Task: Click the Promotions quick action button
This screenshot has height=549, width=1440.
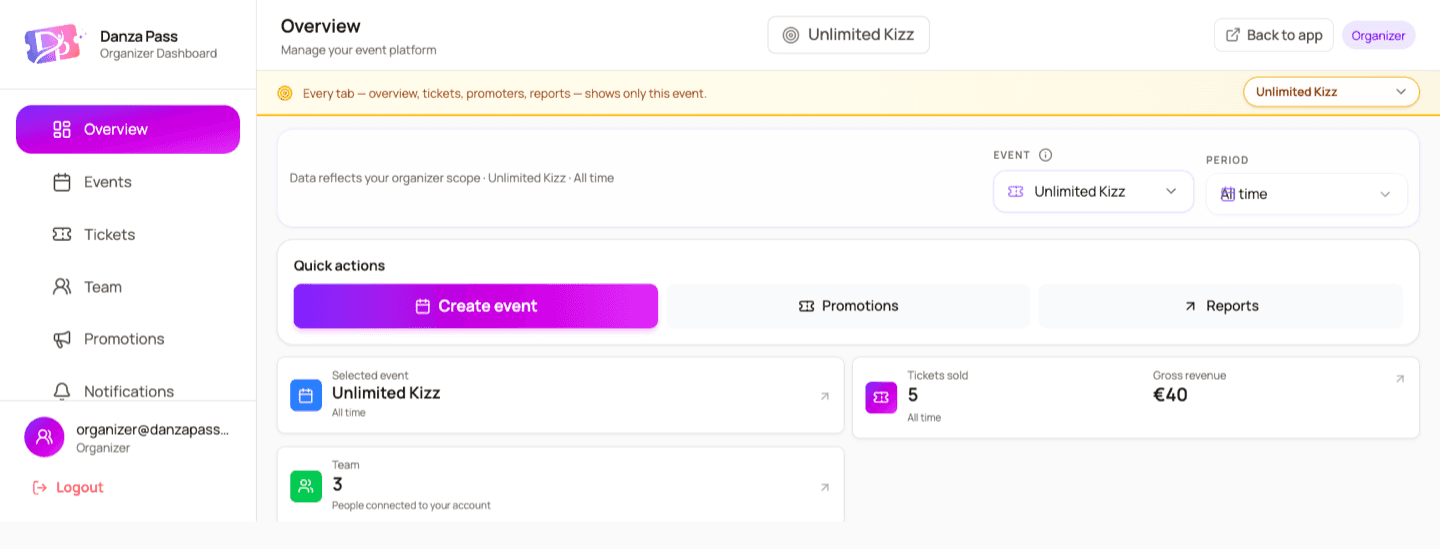Action: (849, 306)
